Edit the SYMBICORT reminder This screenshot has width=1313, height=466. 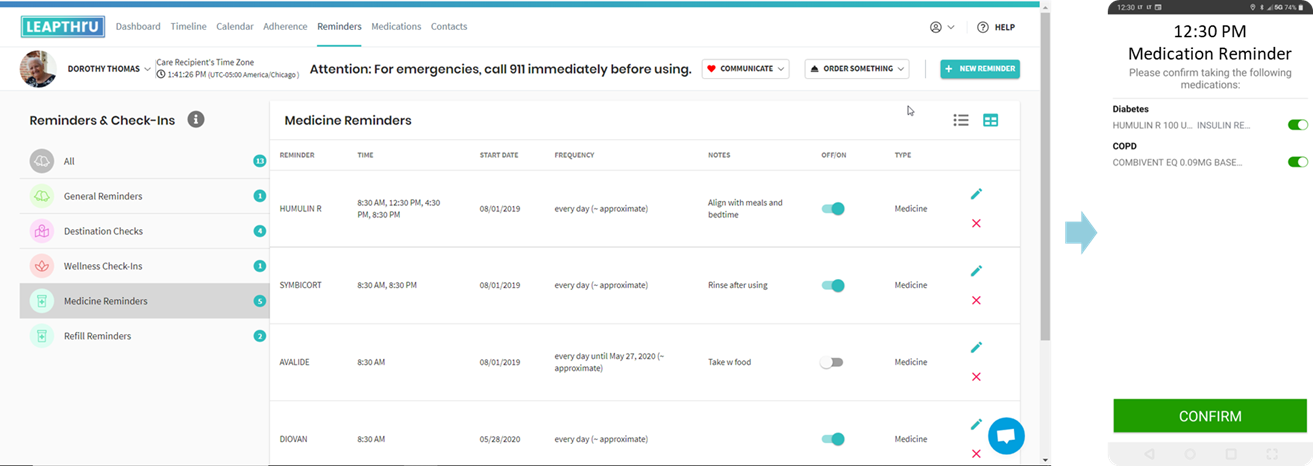[977, 270]
